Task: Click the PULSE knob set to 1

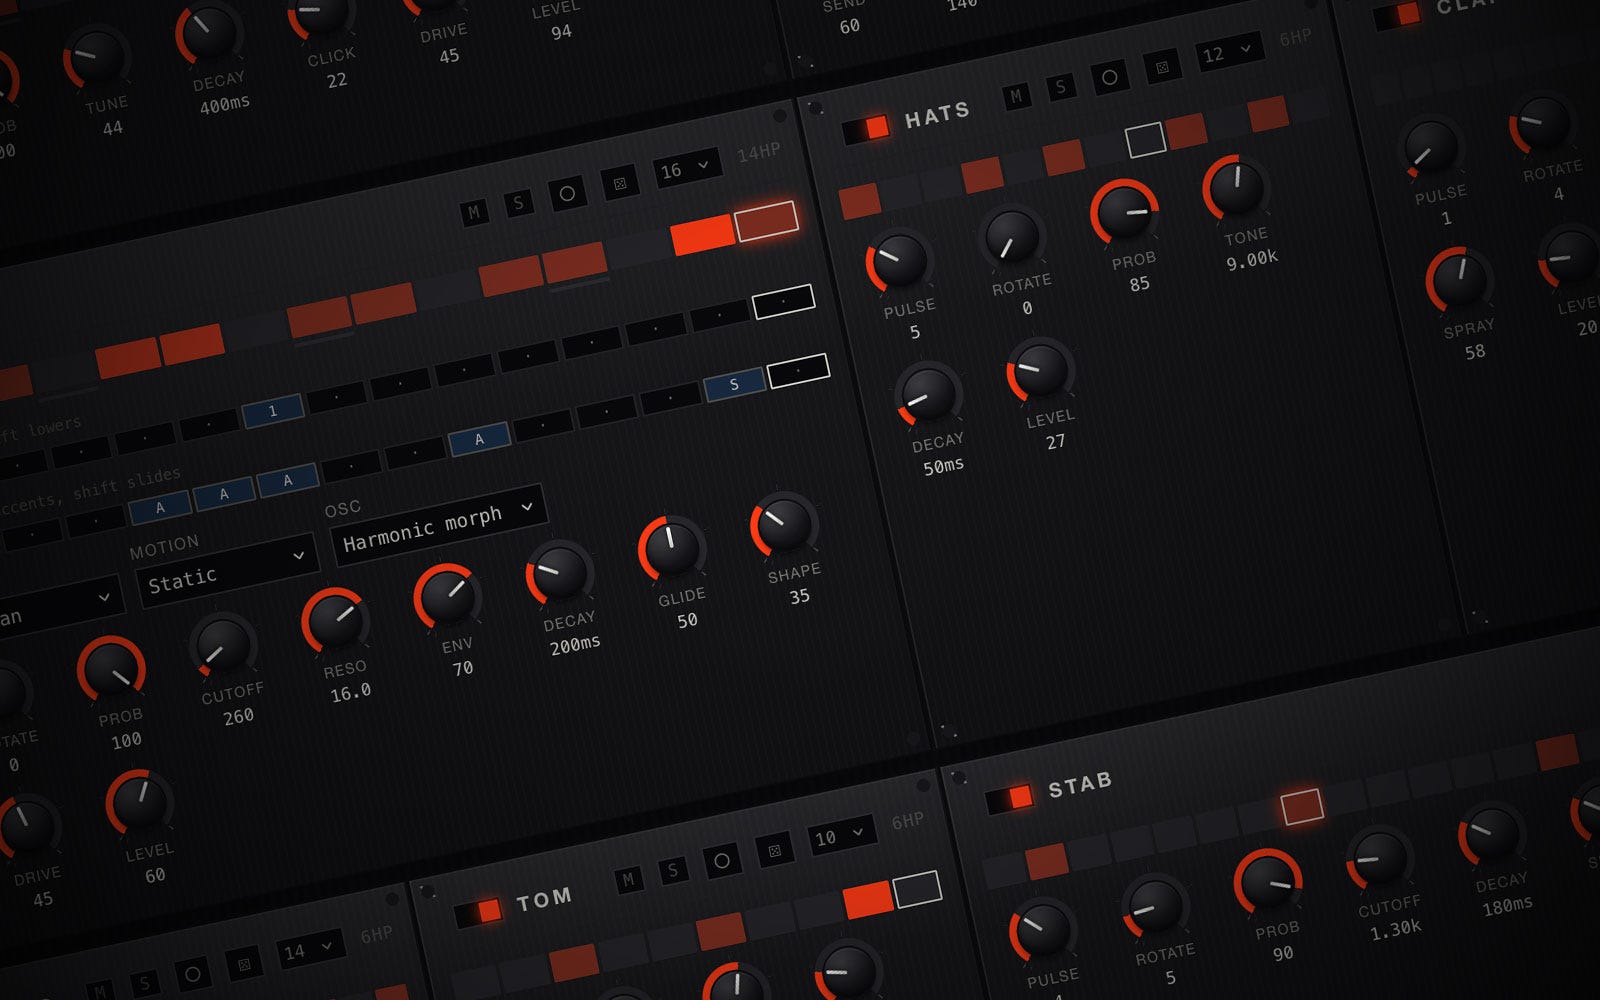Action: pos(1431,147)
